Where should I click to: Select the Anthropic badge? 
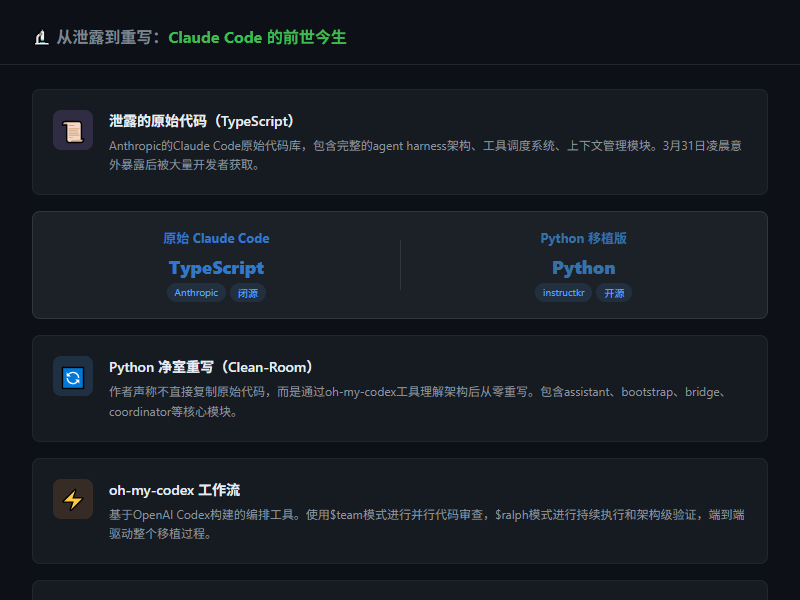[196, 293]
